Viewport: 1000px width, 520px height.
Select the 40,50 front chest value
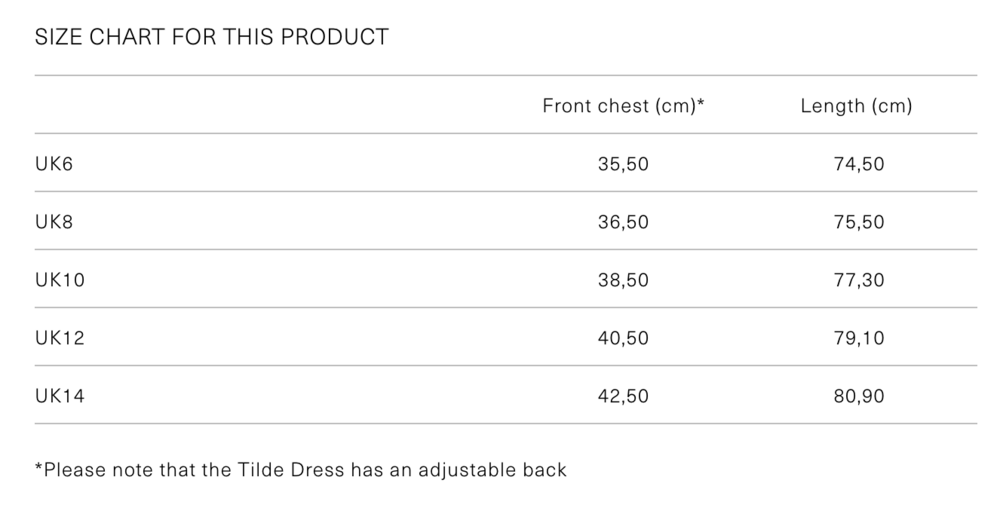coord(623,338)
